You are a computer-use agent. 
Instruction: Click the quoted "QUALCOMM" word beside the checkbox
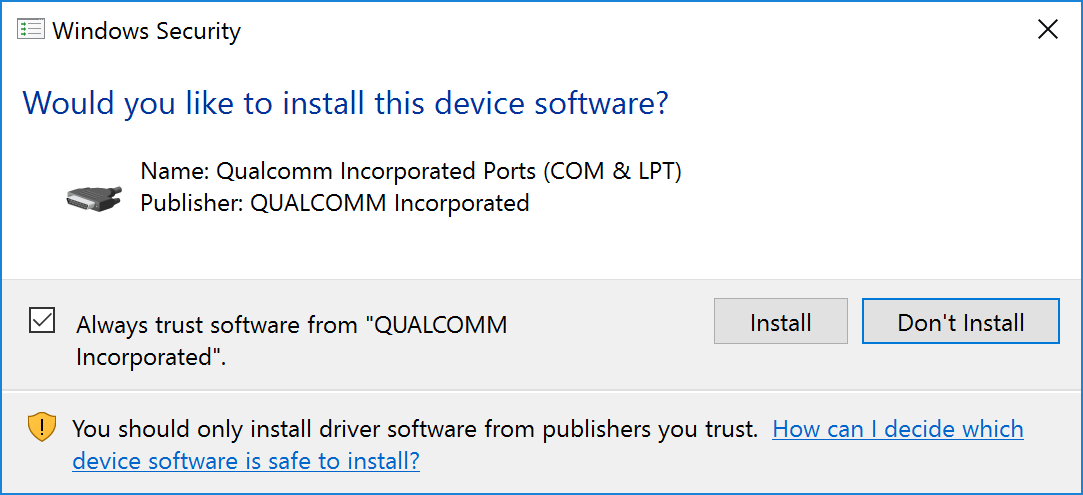tap(436, 325)
